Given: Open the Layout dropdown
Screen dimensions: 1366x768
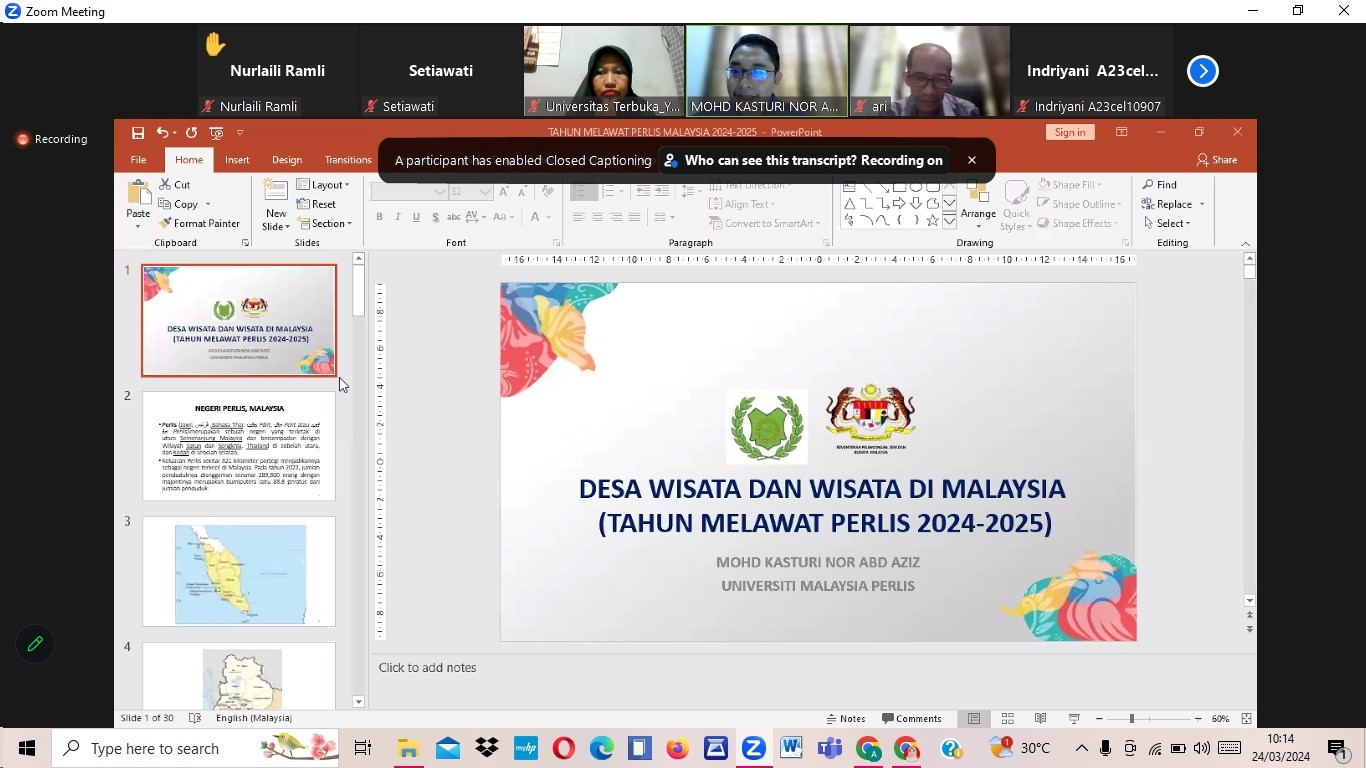Looking at the screenshot, I should coord(325,184).
